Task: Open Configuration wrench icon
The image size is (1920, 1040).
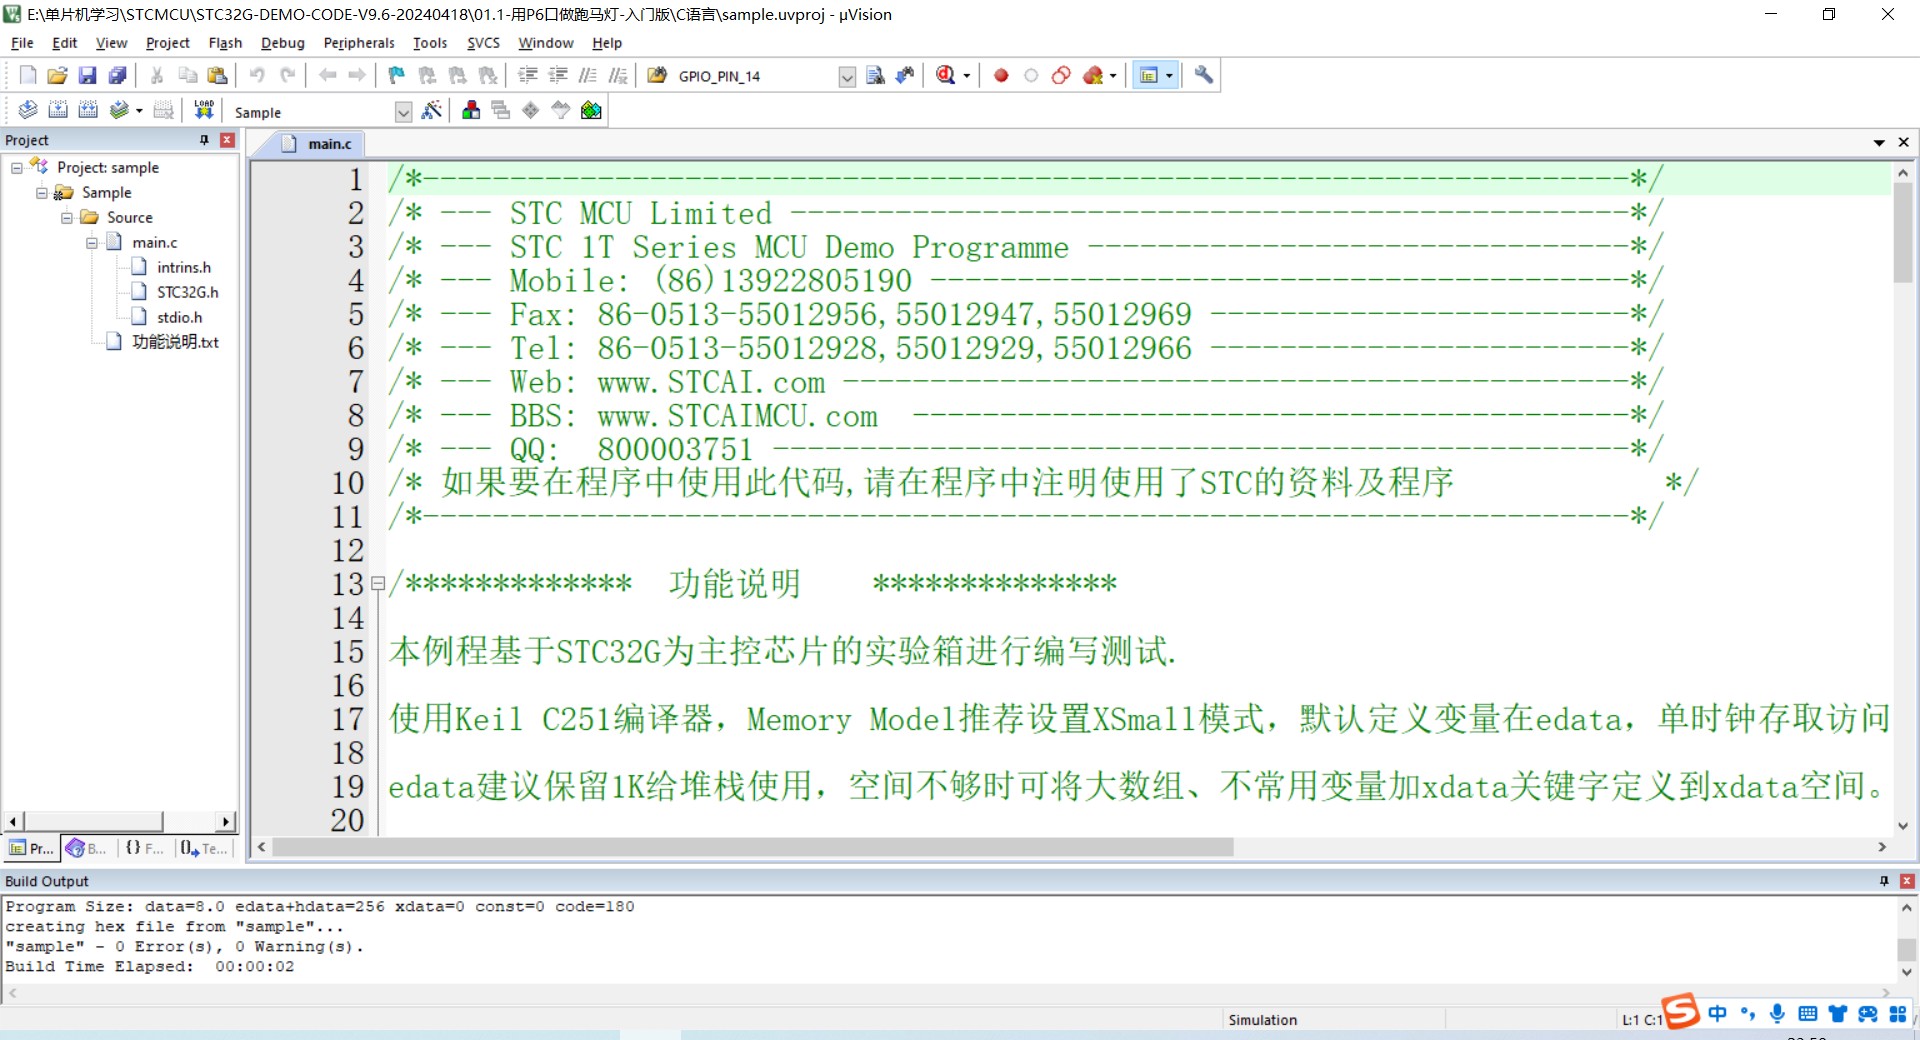Action: point(1204,75)
